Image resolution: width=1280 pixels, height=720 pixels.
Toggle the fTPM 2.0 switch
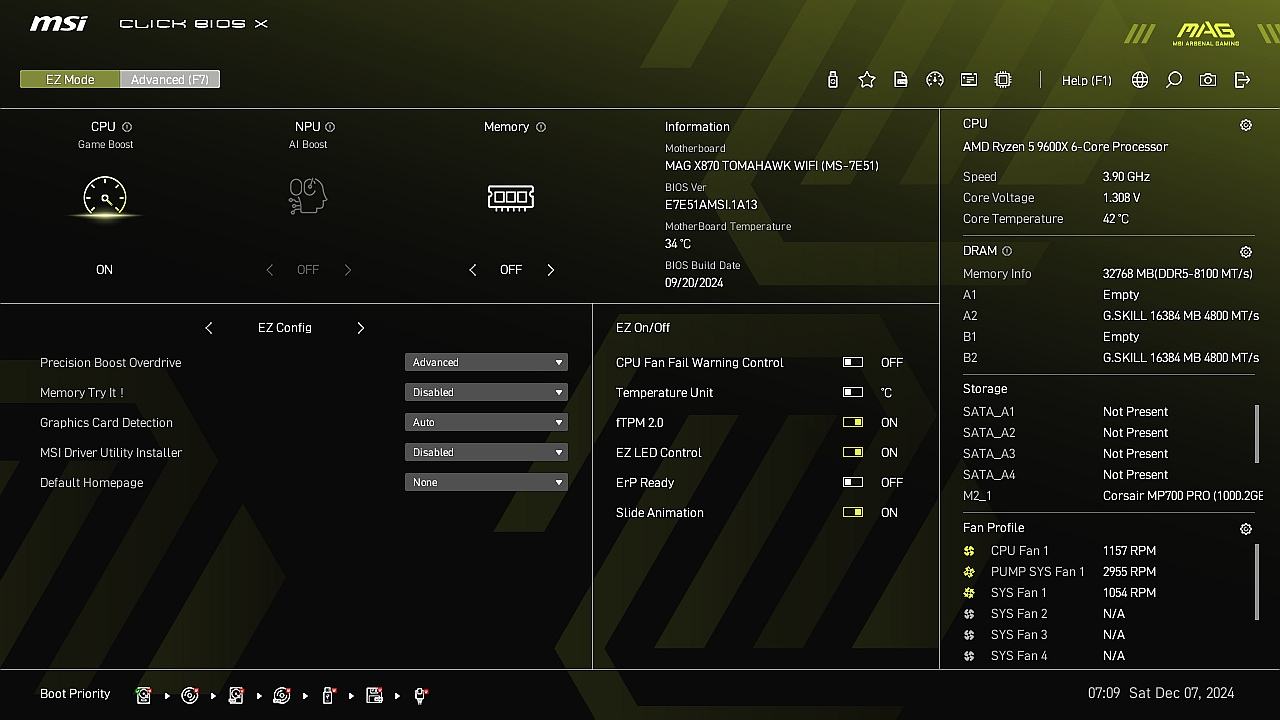click(x=853, y=423)
